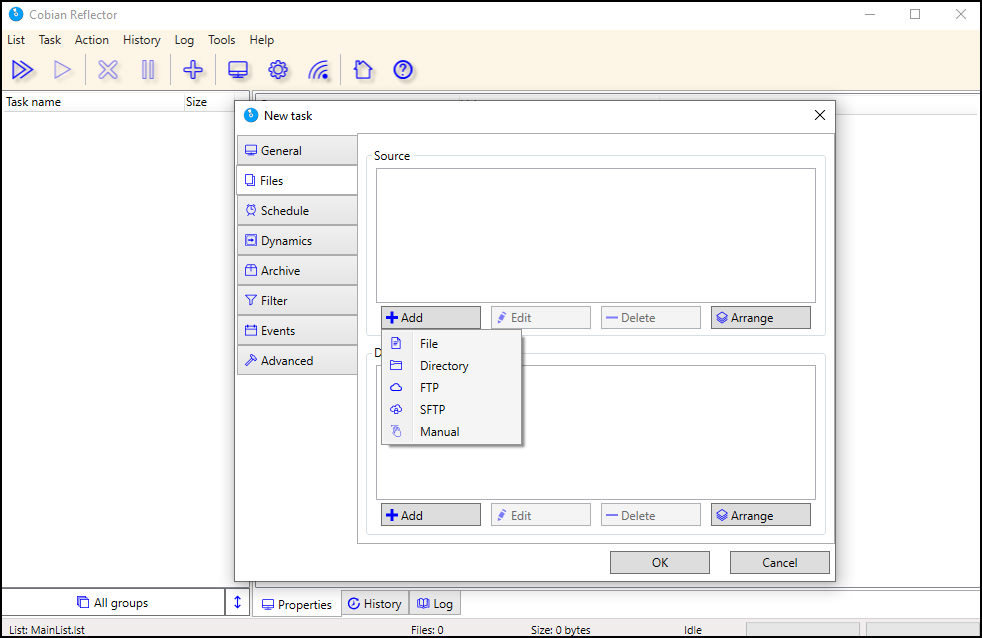982x638 pixels.
Task: Click the OK button
Action: (660, 562)
